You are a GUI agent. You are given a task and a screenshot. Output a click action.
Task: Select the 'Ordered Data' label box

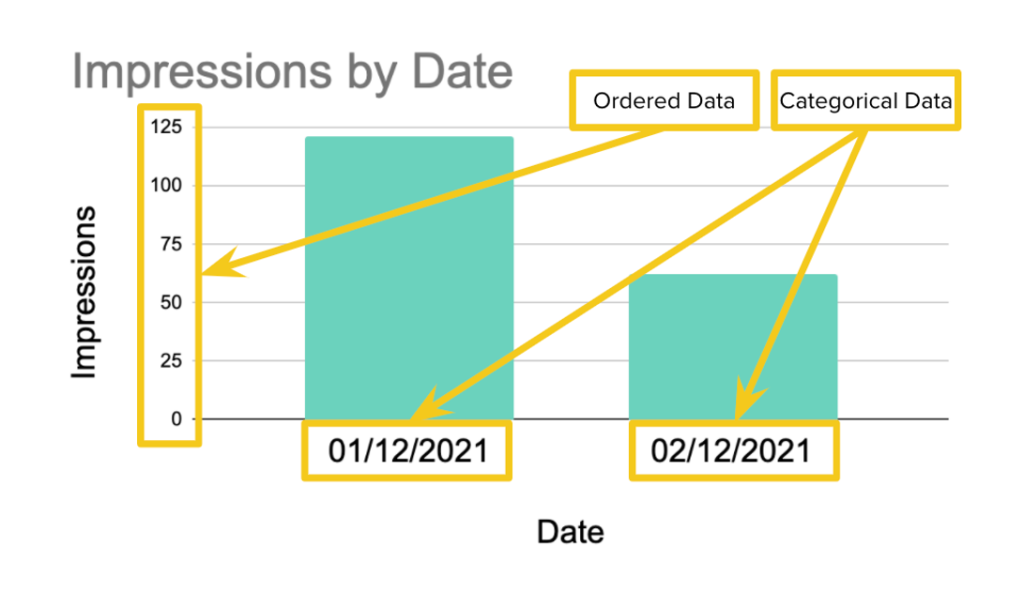[x=664, y=101]
